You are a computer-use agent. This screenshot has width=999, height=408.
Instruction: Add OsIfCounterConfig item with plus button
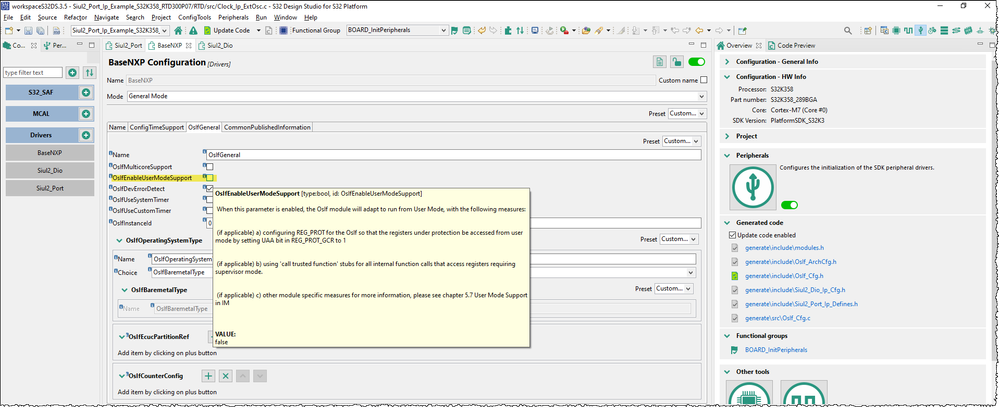[208, 376]
